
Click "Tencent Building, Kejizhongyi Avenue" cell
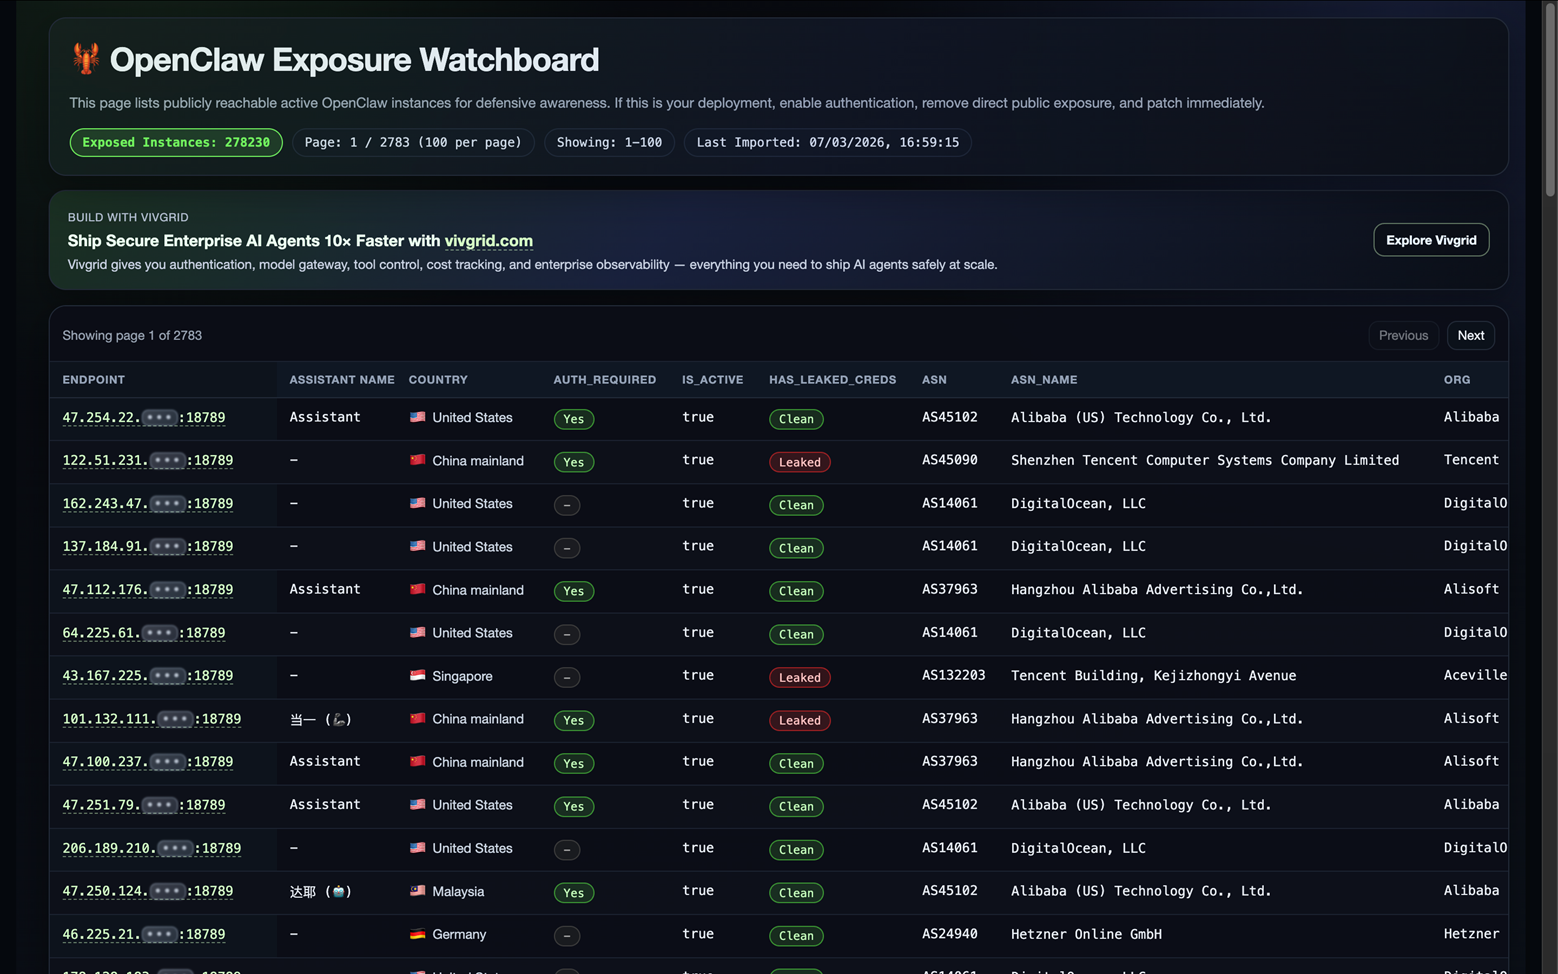pyautogui.click(x=1154, y=675)
